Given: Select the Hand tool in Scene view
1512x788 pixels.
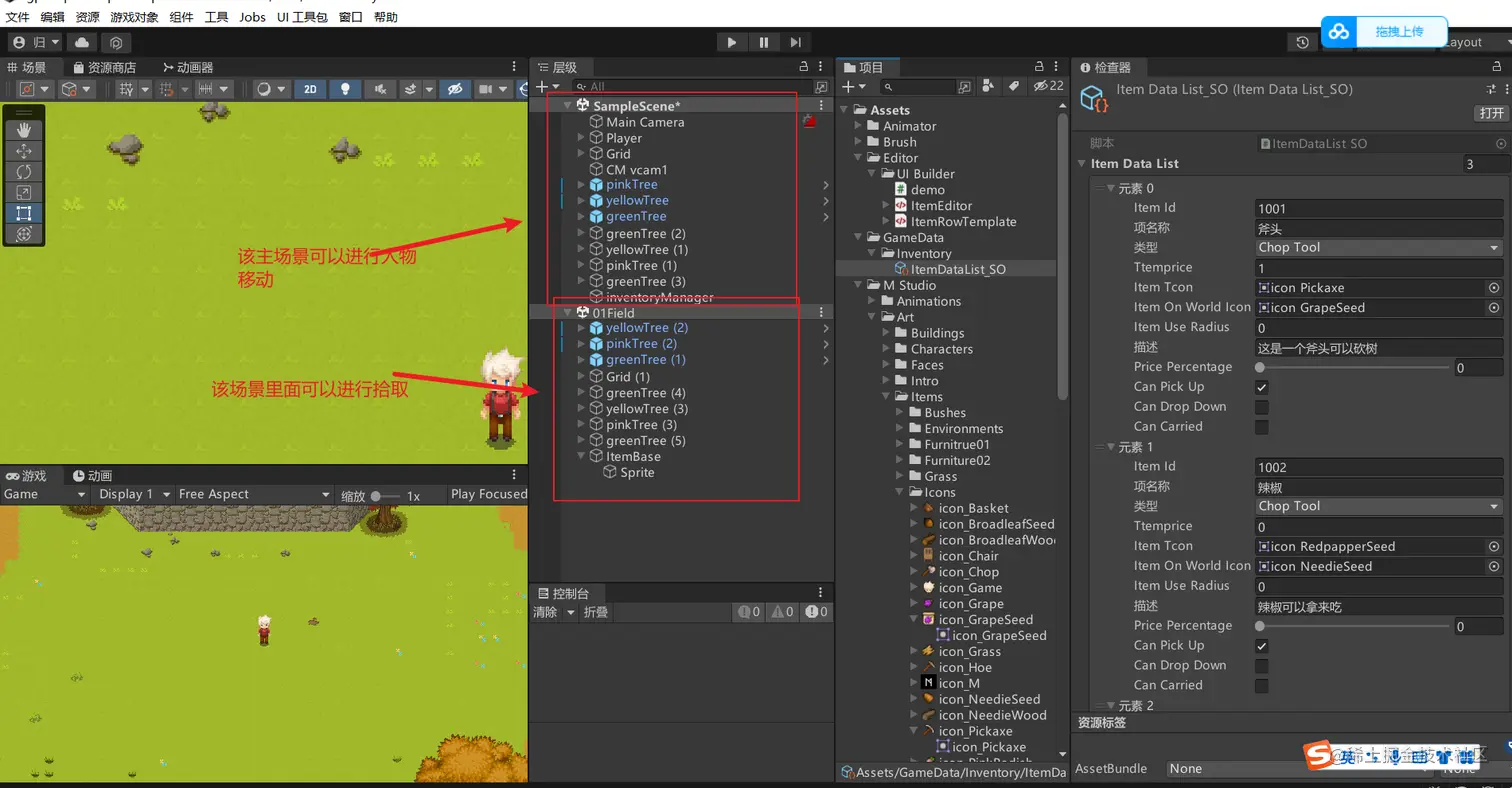Looking at the screenshot, I should [24, 129].
